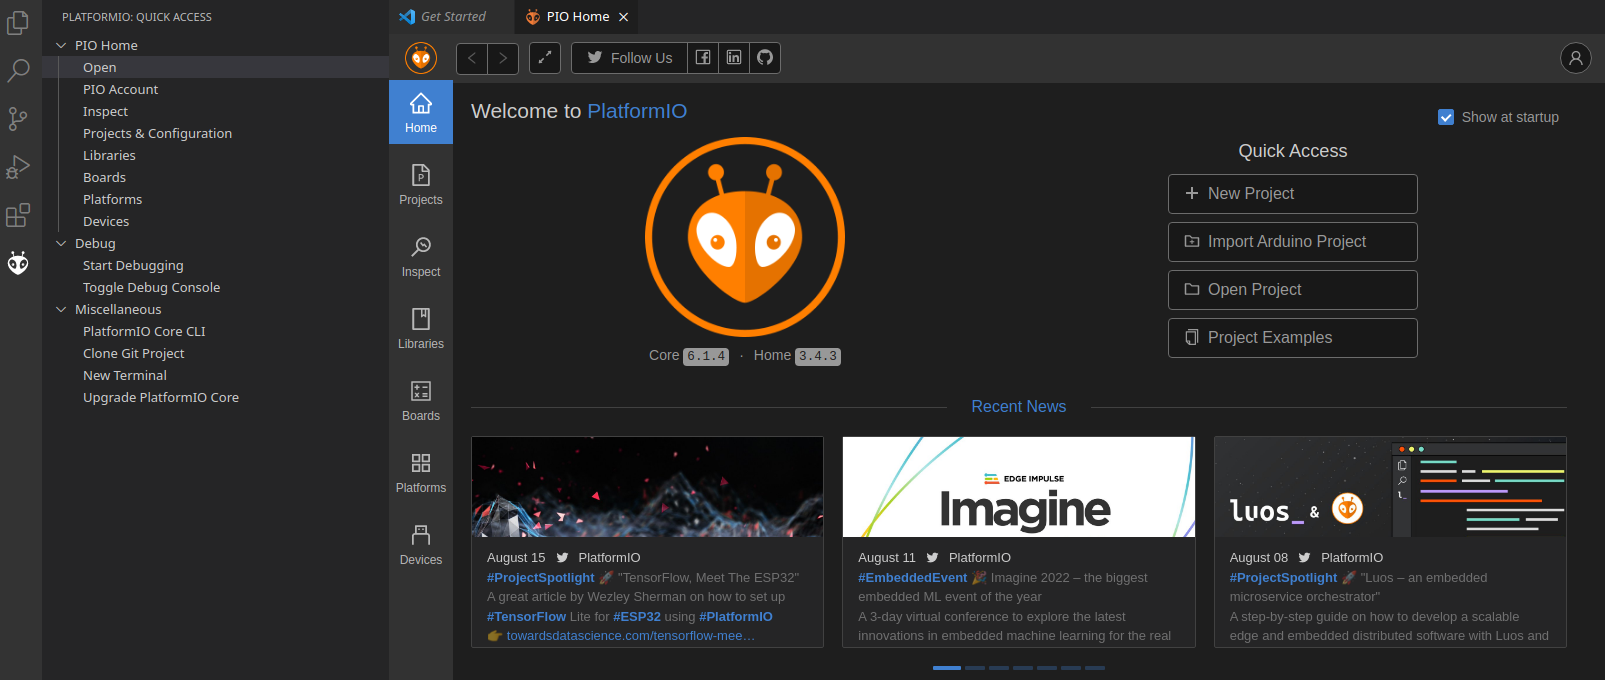Click the Core version 6.1.4 badge
This screenshot has height=680, width=1605.
tap(706, 356)
